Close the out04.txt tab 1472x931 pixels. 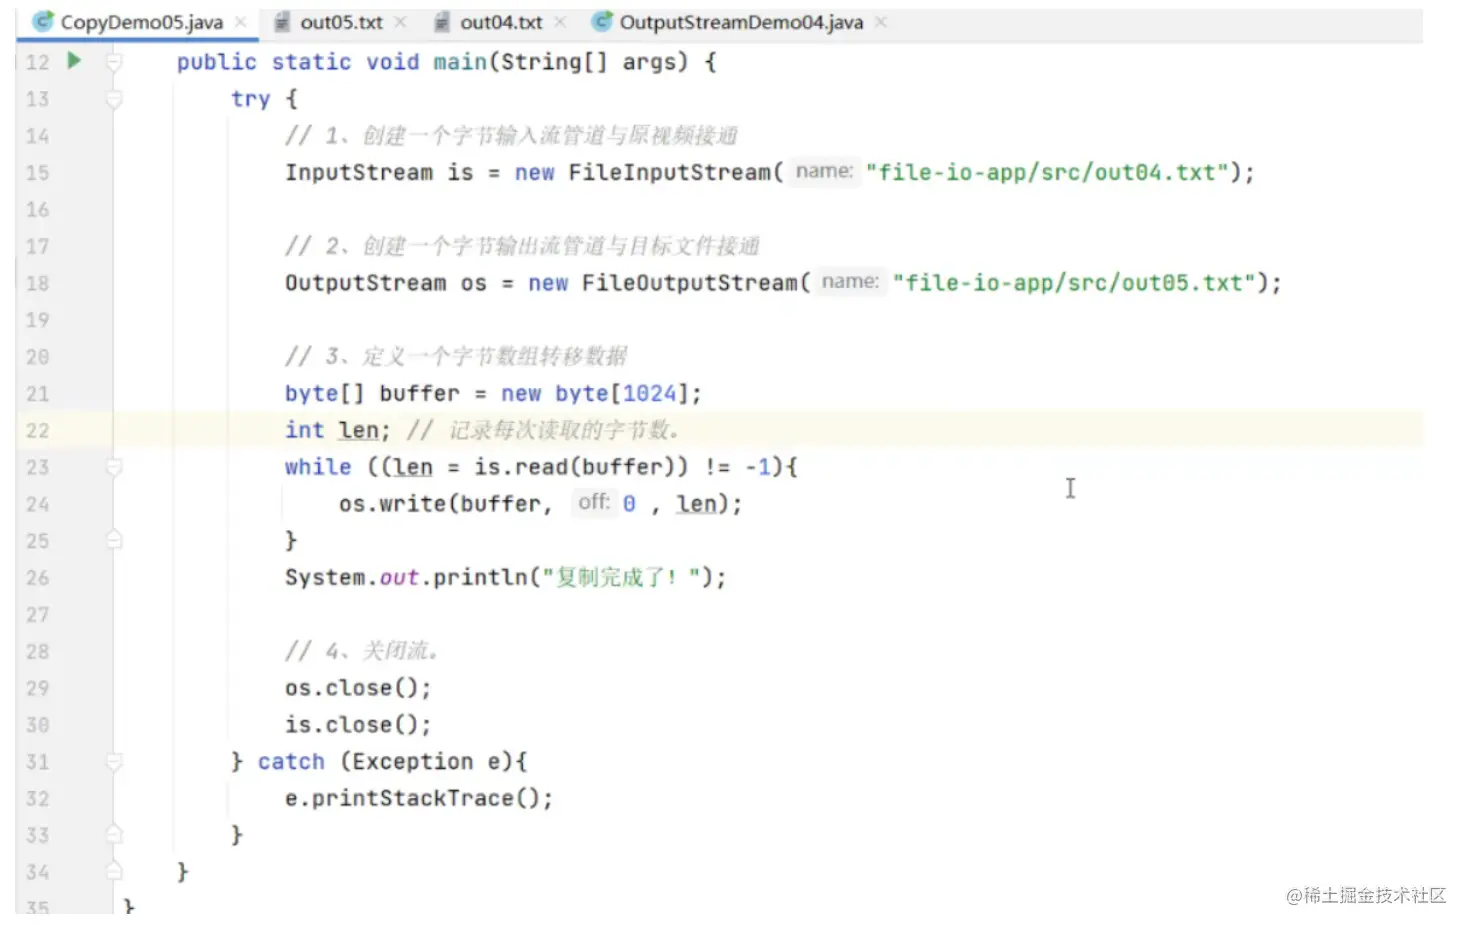(560, 22)
